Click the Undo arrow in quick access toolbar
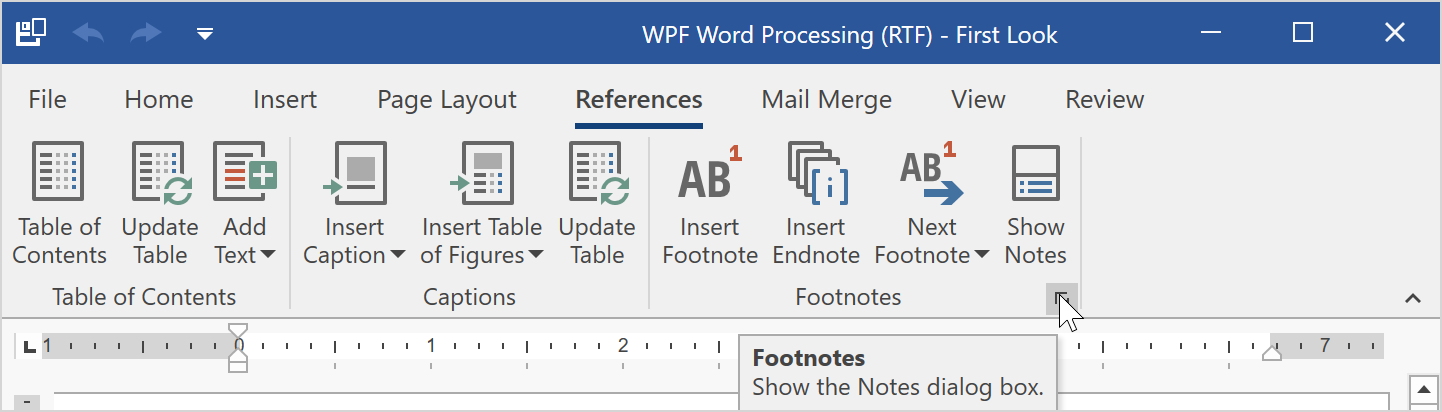 [88, 34]
